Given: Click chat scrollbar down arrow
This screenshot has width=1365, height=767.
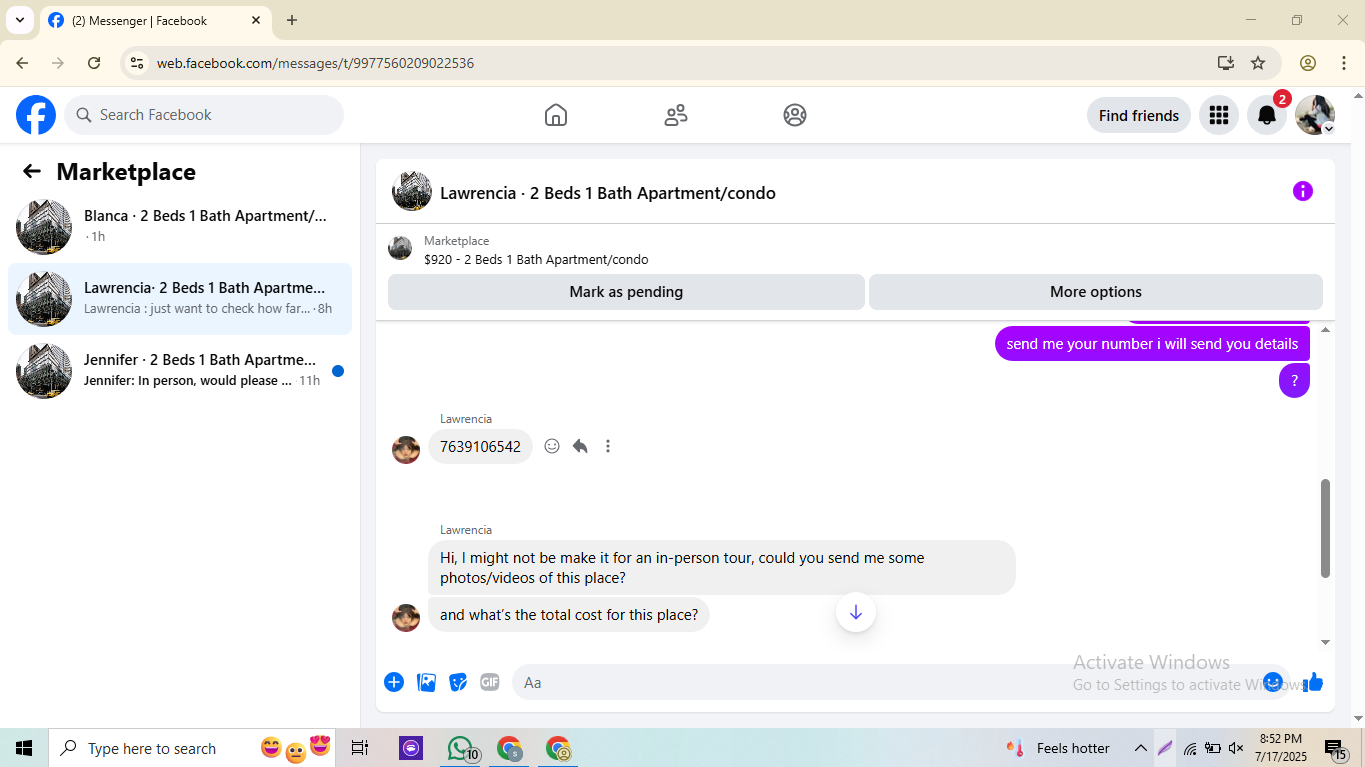Looking at the screenshot, I should point(1326,642).
